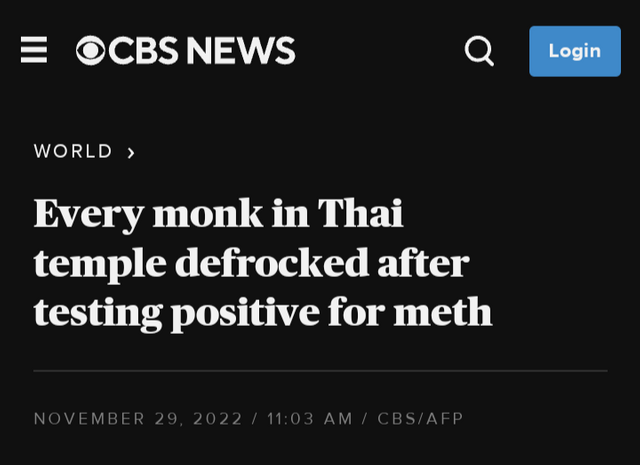This screenshot has width=640, height=465.
Task: Click the word "monk" in the headline
Action: pyautogui.click(x=202, y=214)
